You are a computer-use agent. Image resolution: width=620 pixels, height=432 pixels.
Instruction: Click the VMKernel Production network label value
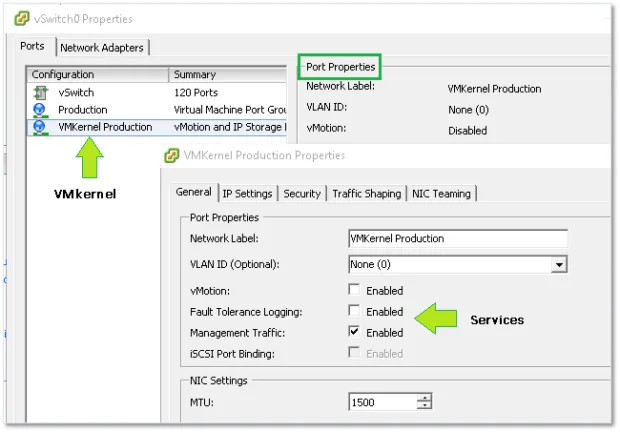tap(494, 89)
